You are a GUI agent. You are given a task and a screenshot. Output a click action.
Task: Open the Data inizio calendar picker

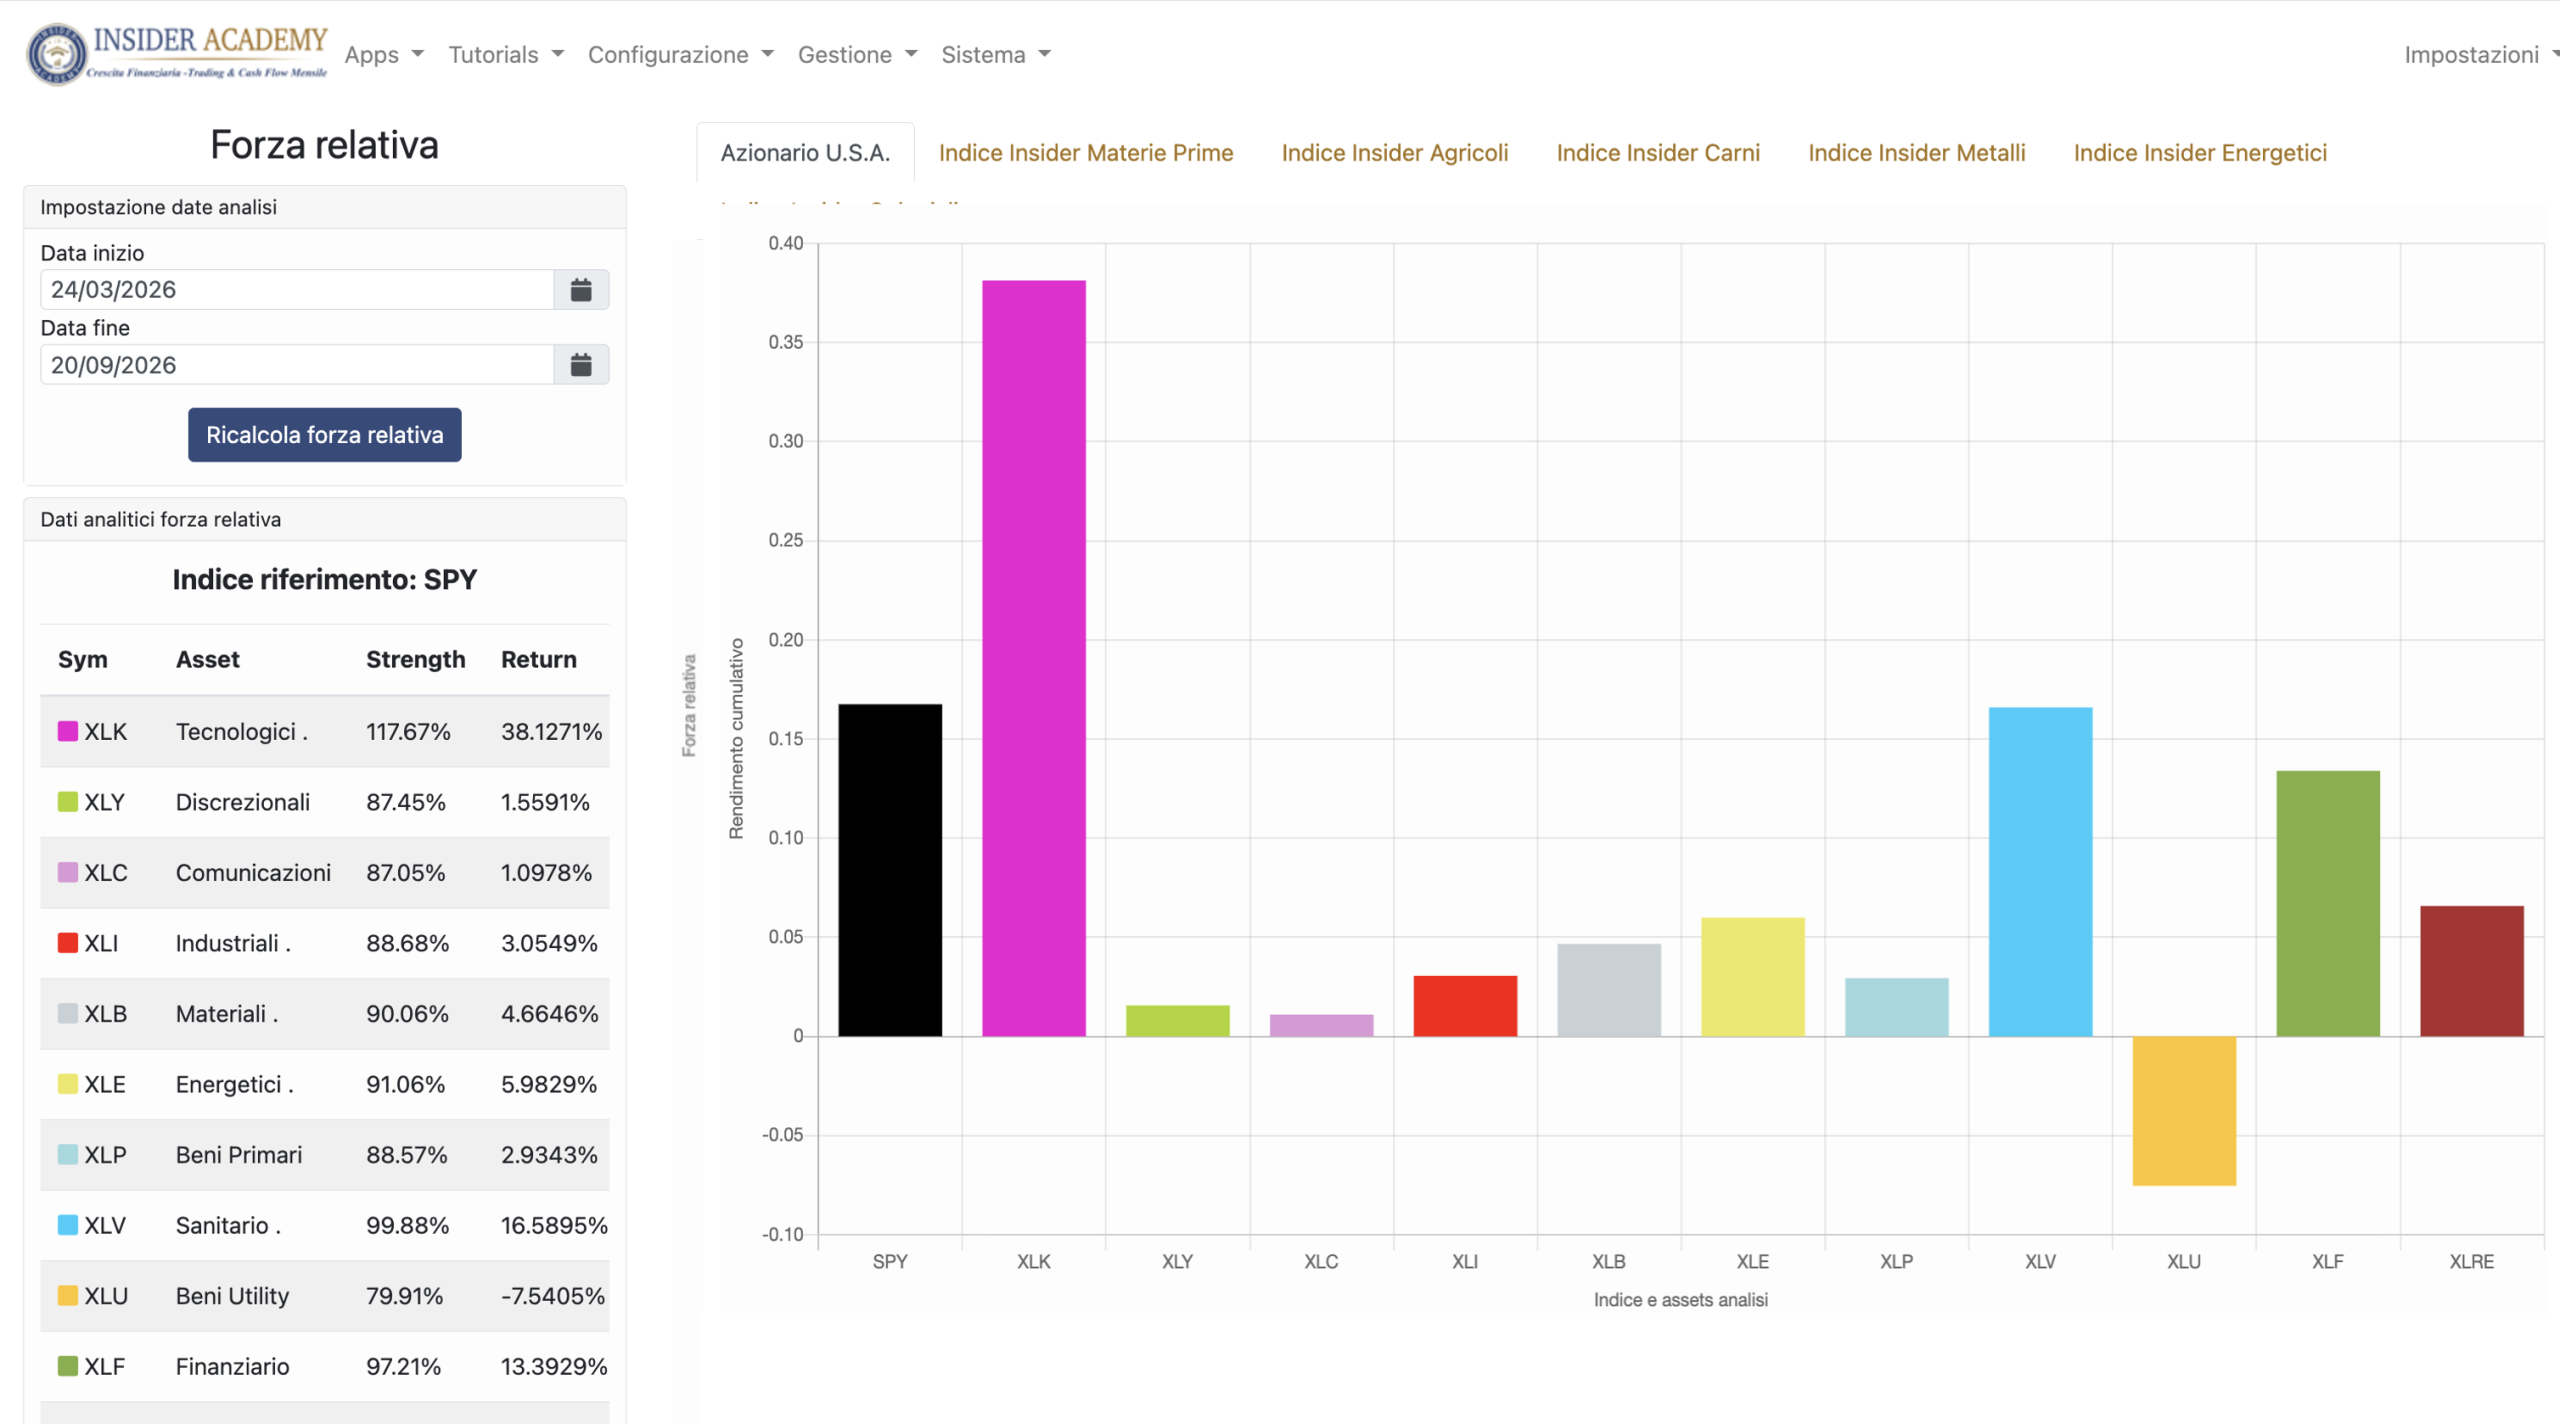tap(581, 290)
